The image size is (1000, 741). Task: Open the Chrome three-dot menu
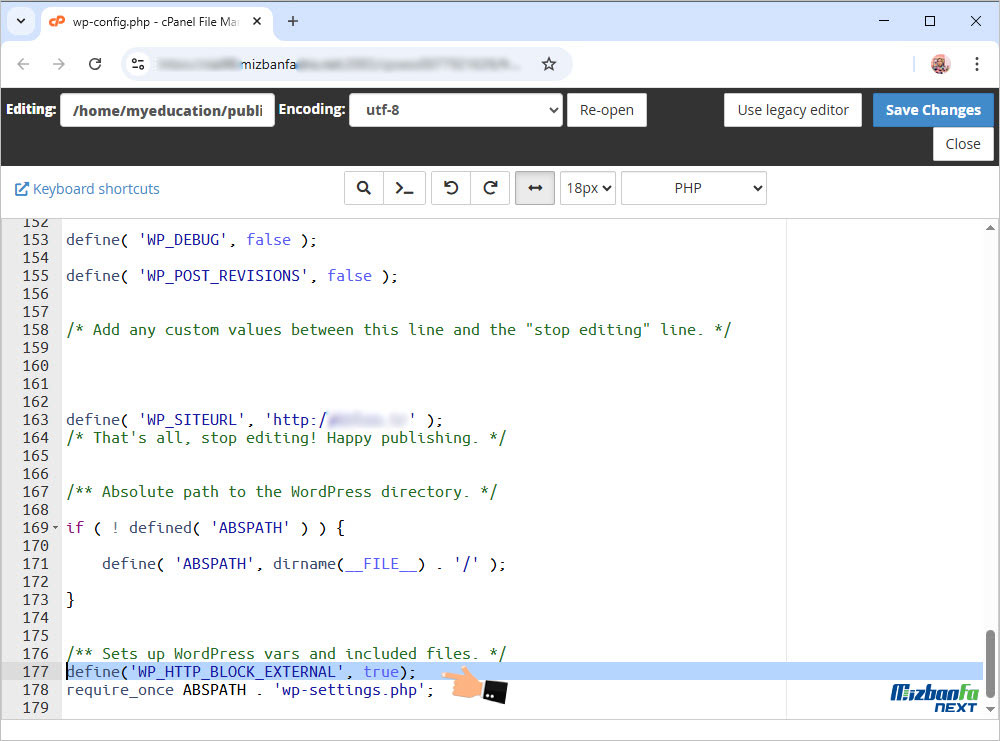click(976, 64)
